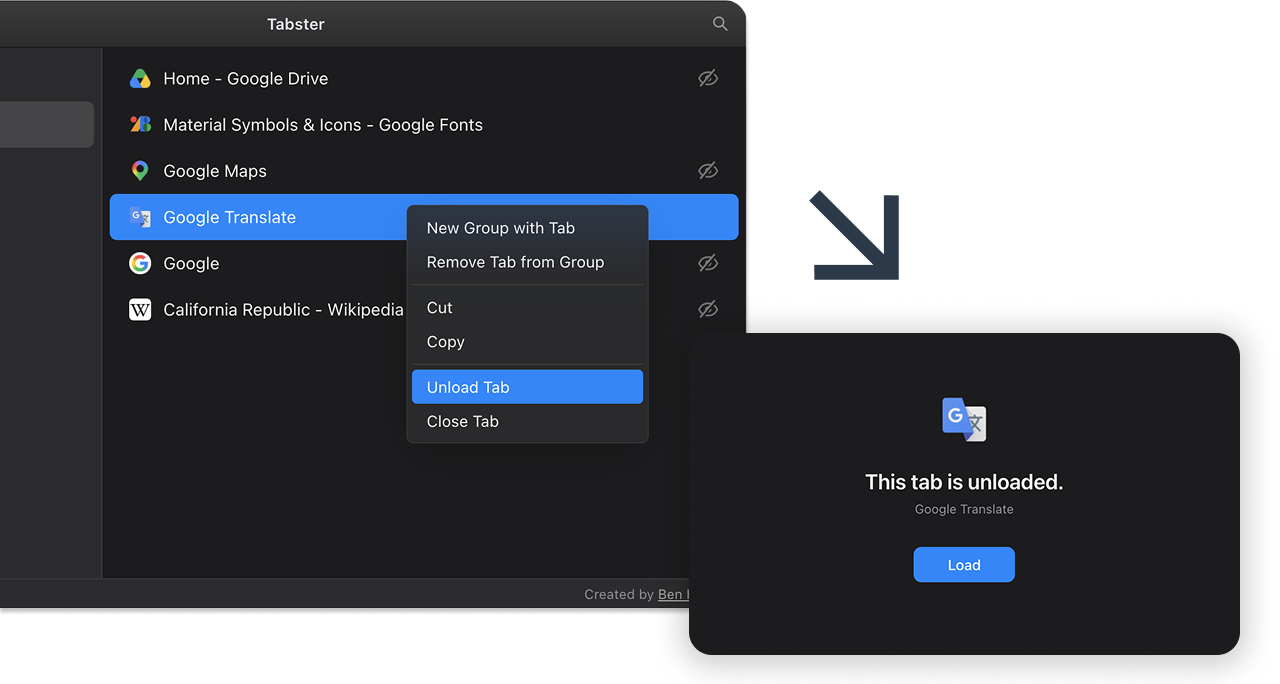Click the Tabster window title

click(296, 24)
